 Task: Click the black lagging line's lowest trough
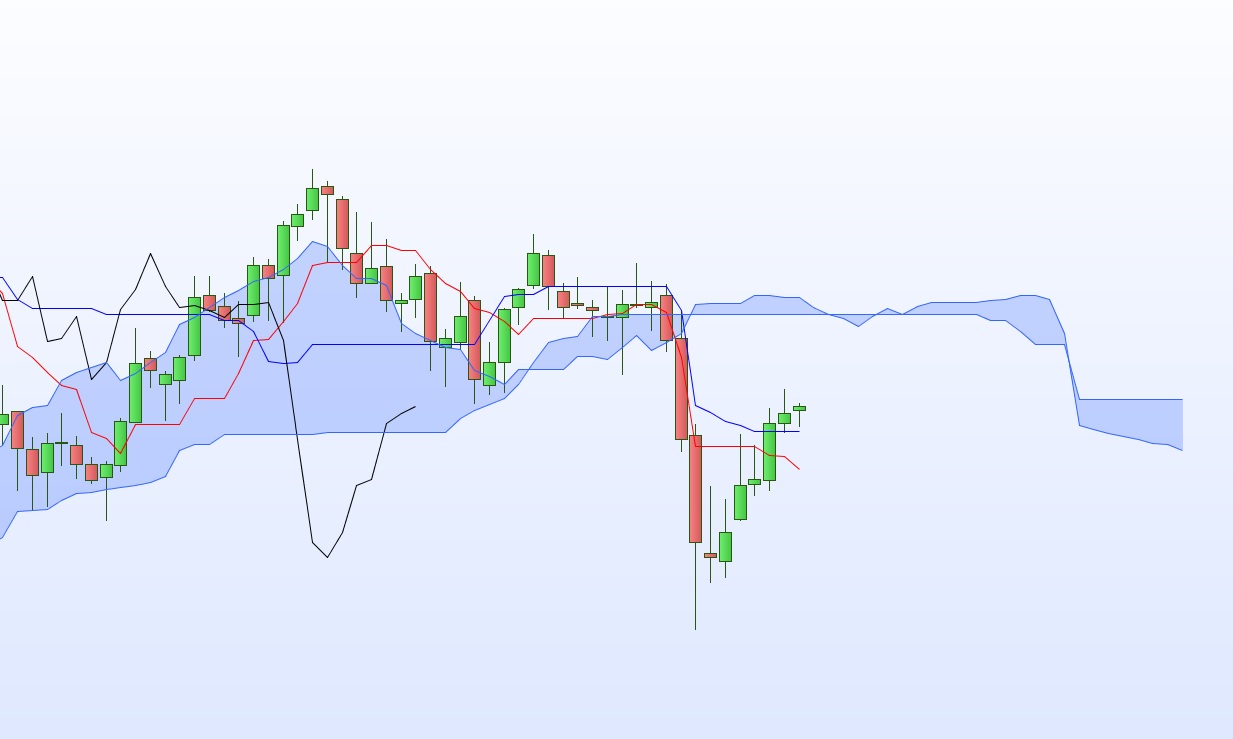327,556
